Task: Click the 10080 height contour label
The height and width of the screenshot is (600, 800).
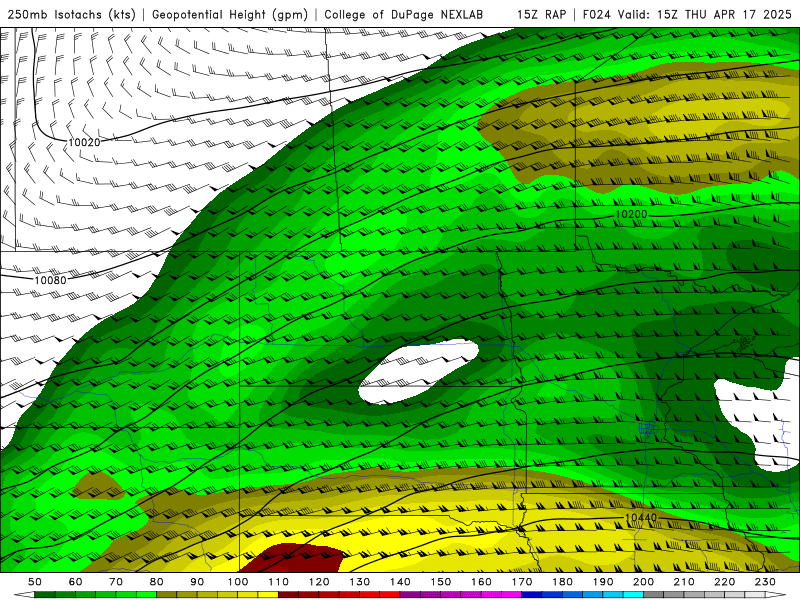Action: (x=51, y=280)
